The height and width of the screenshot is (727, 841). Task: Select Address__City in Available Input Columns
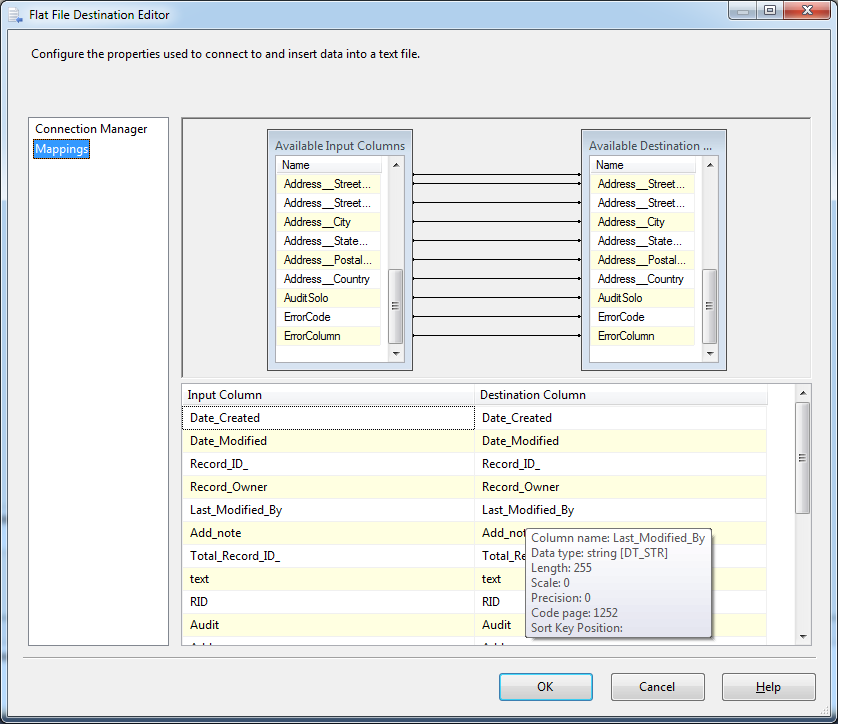[329, 222]
